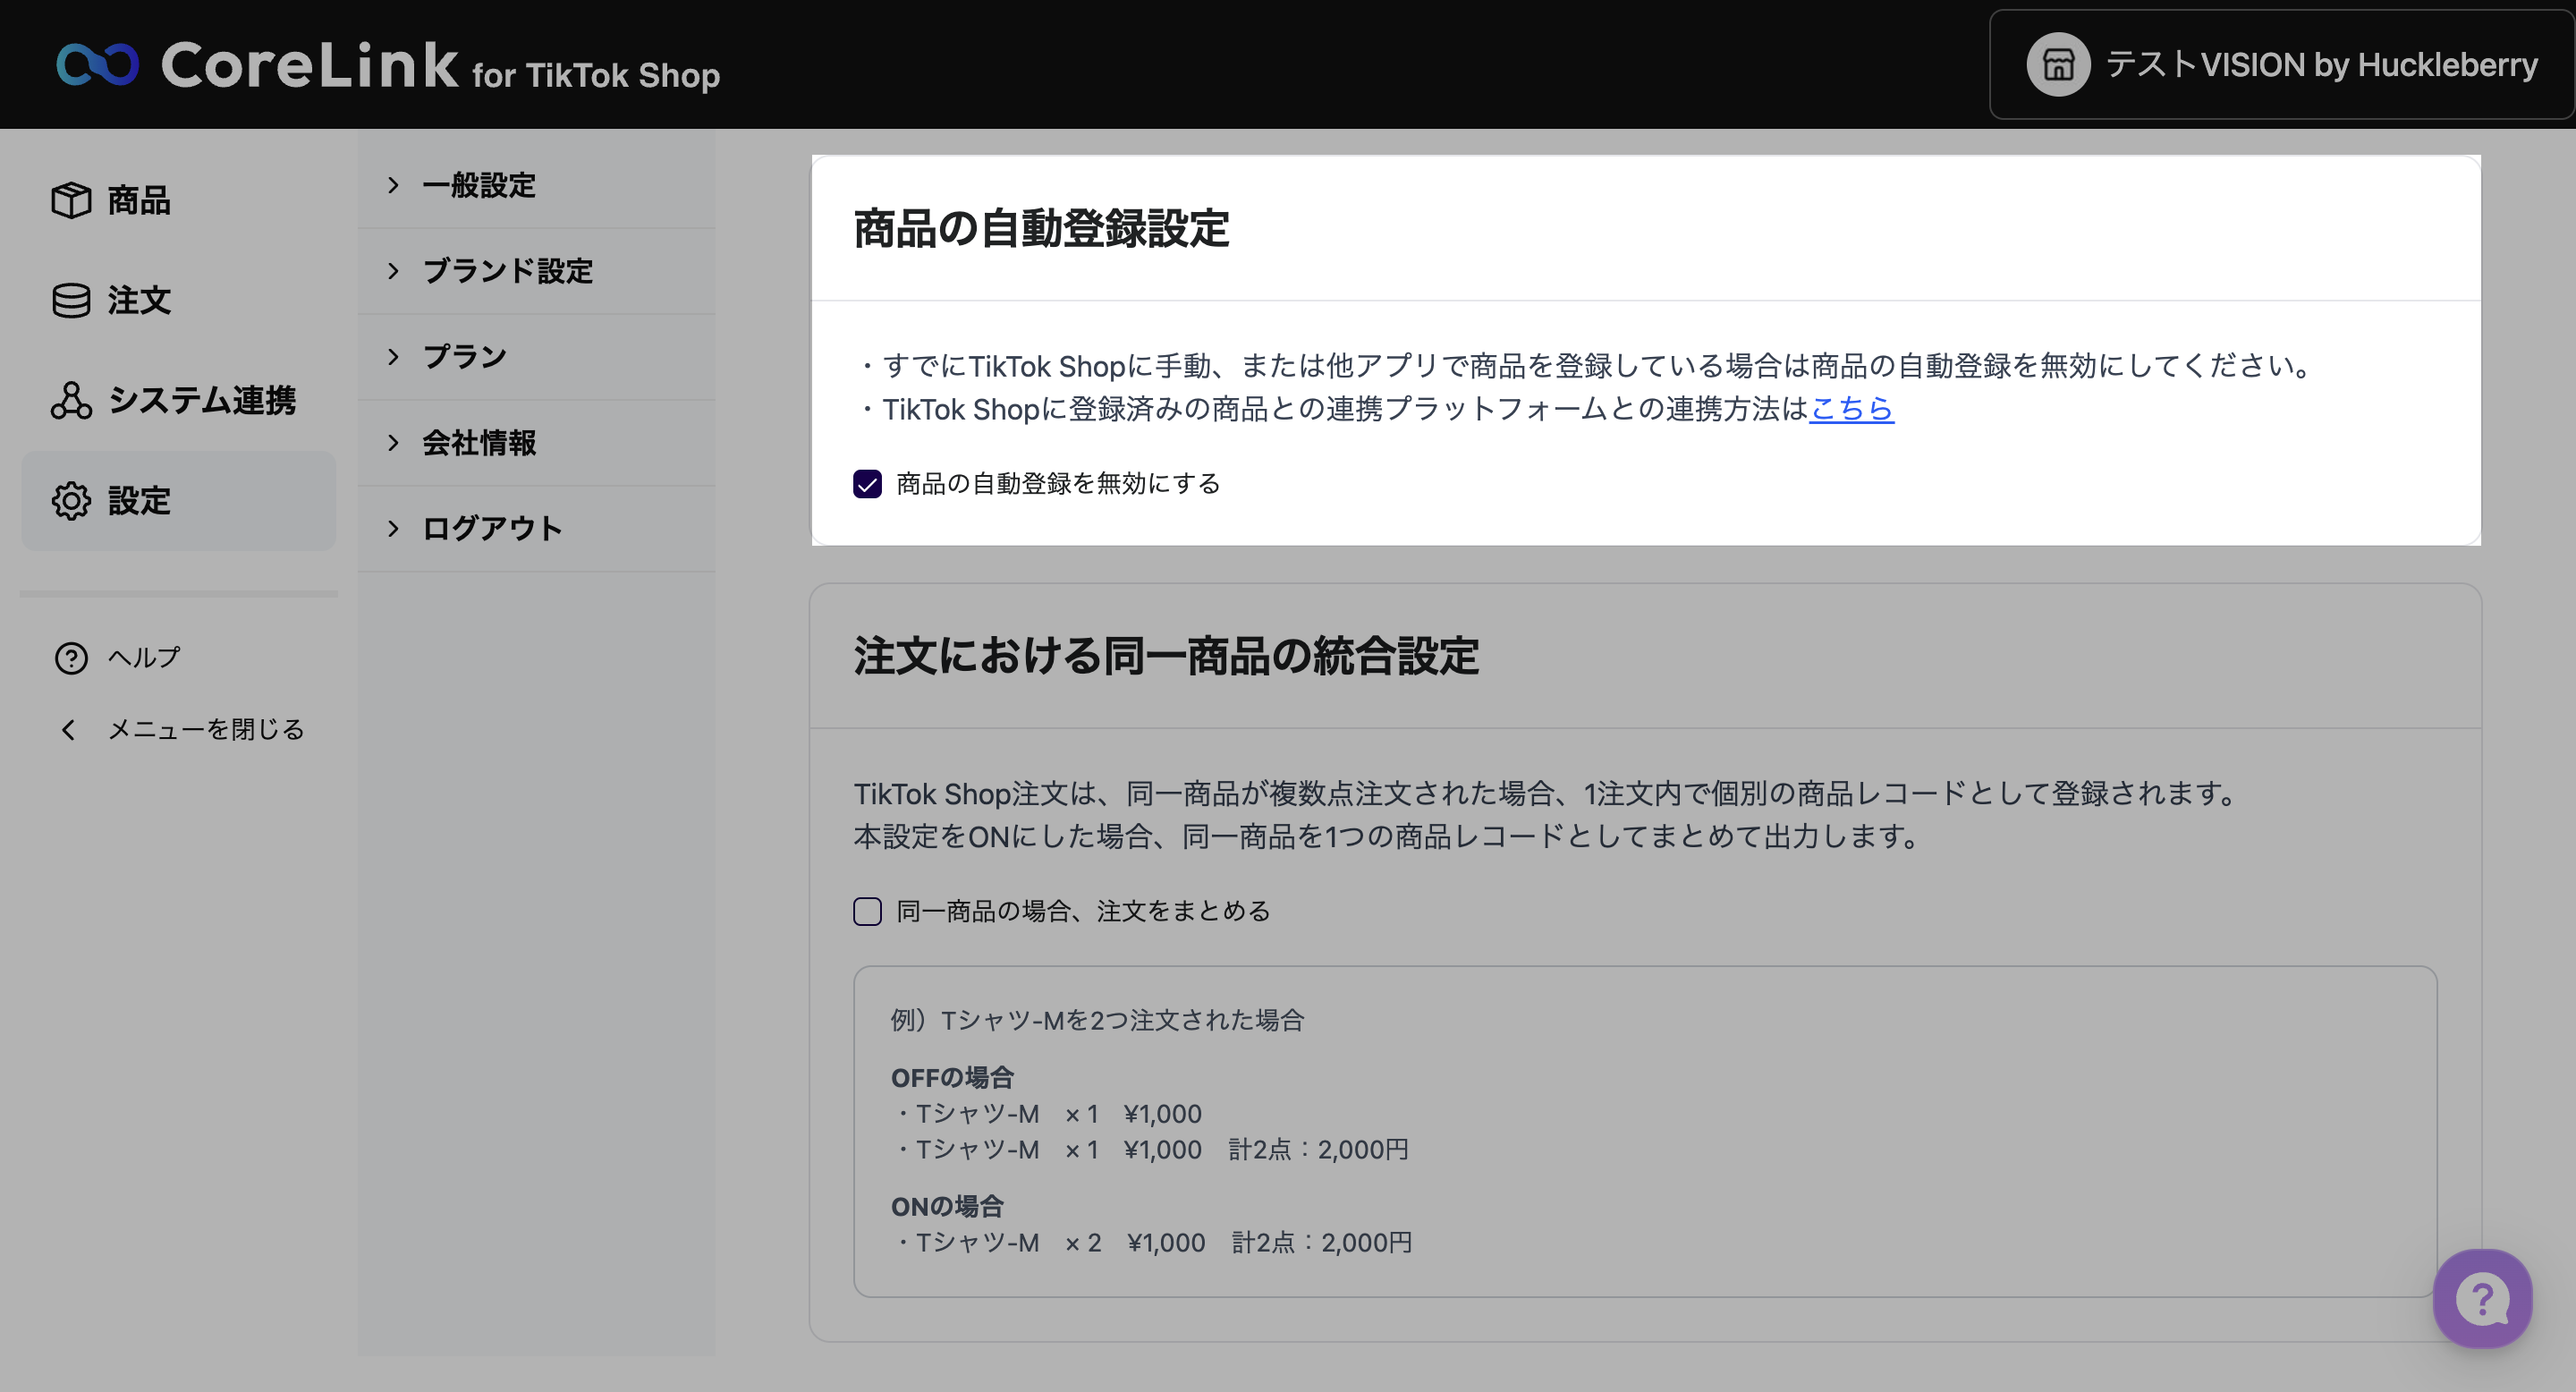
Task: Click the システム連携 nodes icon
Action: (71, 400)
